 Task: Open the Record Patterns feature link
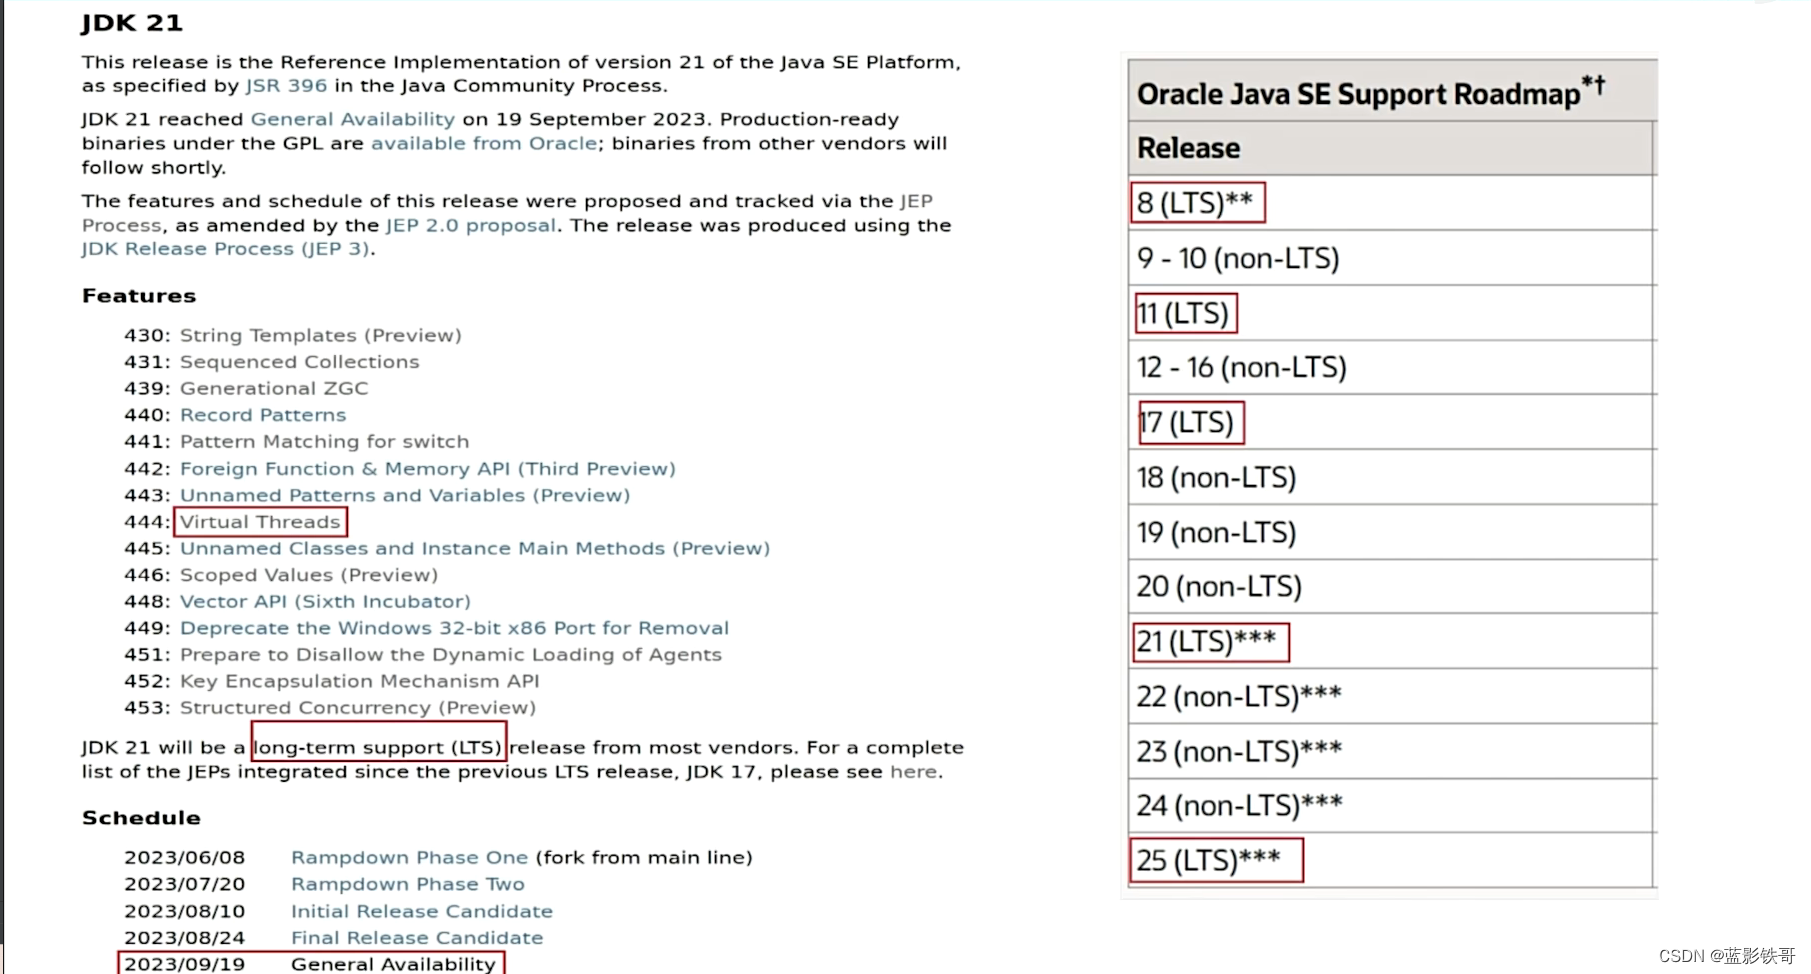tap(262, 415)
